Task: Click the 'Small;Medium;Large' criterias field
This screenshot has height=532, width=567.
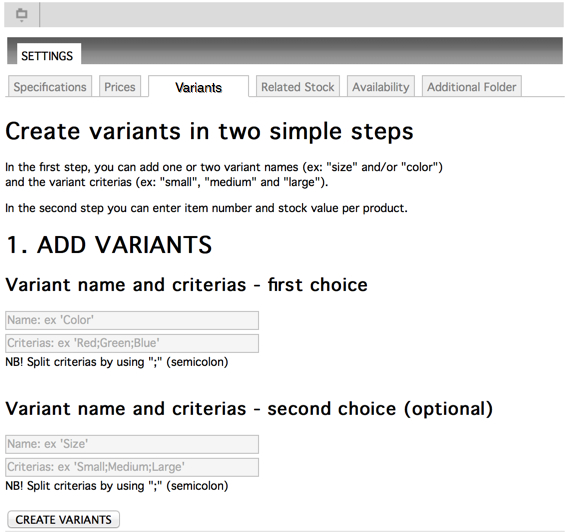Action: pyautogui.click(x=132, y=467)
